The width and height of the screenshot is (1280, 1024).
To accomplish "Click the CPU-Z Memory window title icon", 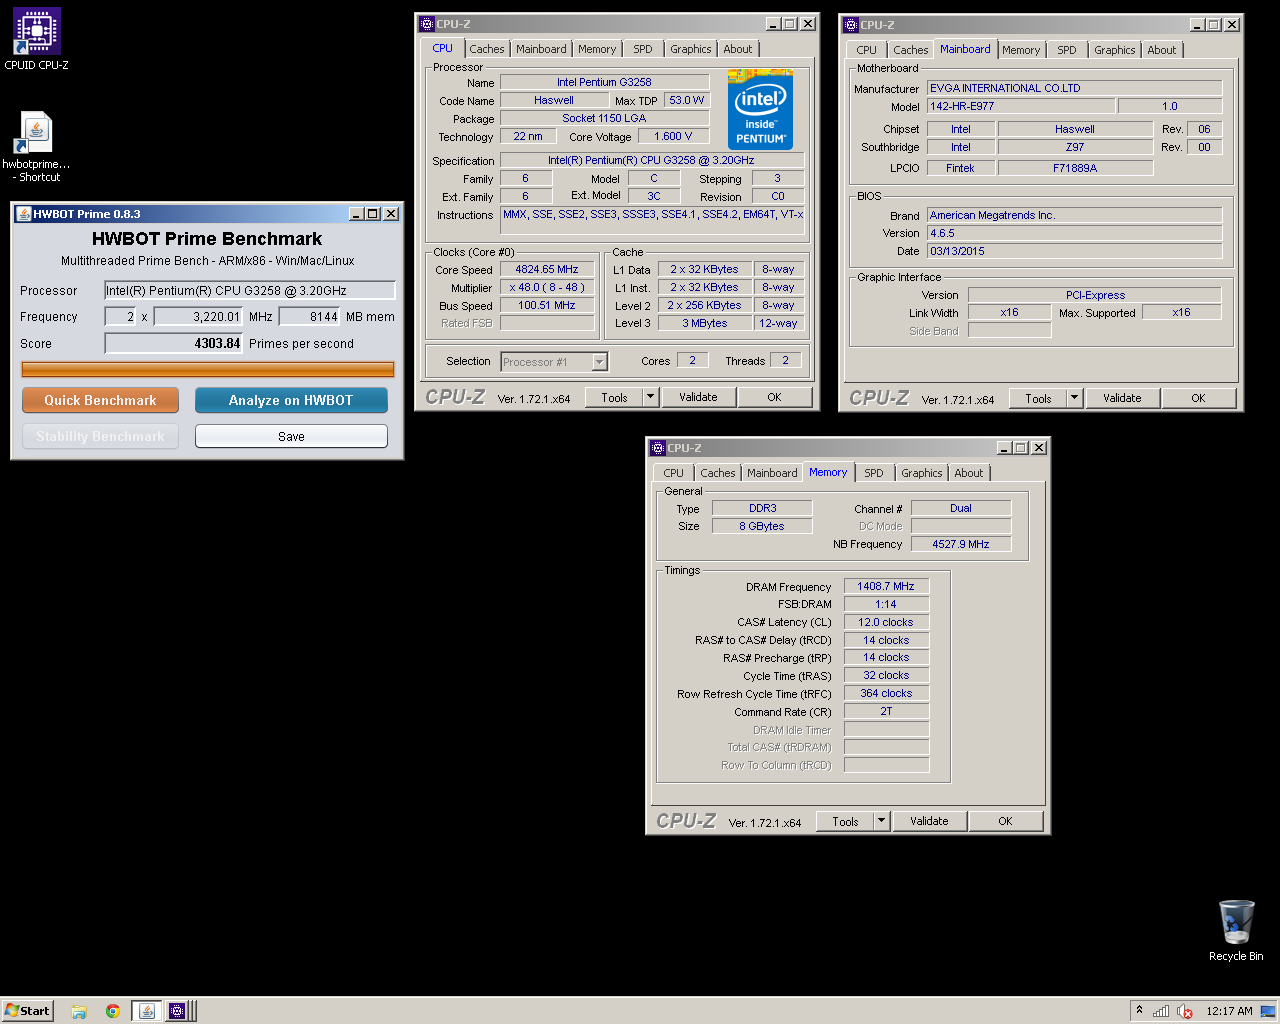I will click(x=658, y=448).
